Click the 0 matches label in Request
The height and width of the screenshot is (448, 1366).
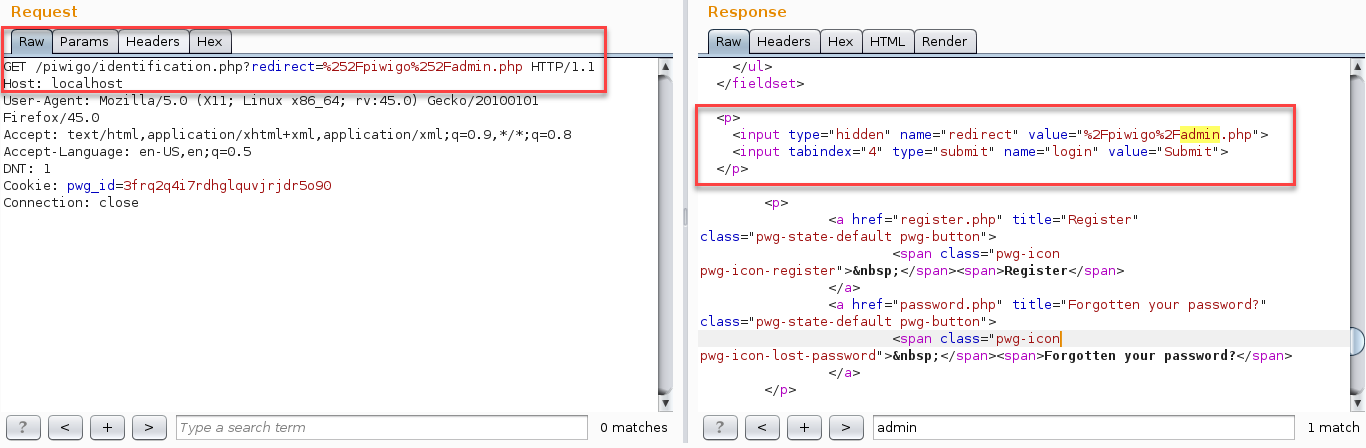634,427
